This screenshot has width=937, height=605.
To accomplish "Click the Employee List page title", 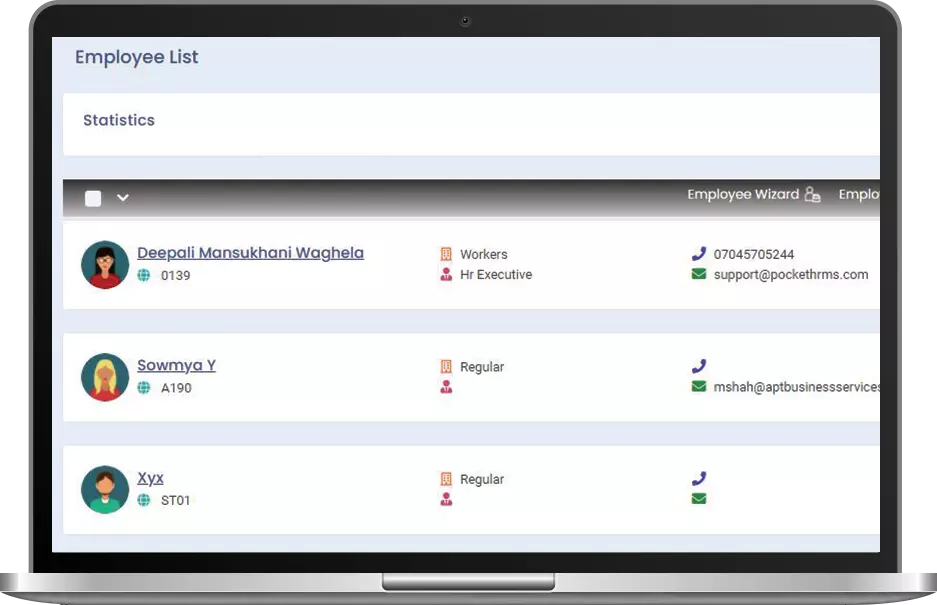I will [x=137, y=57].
